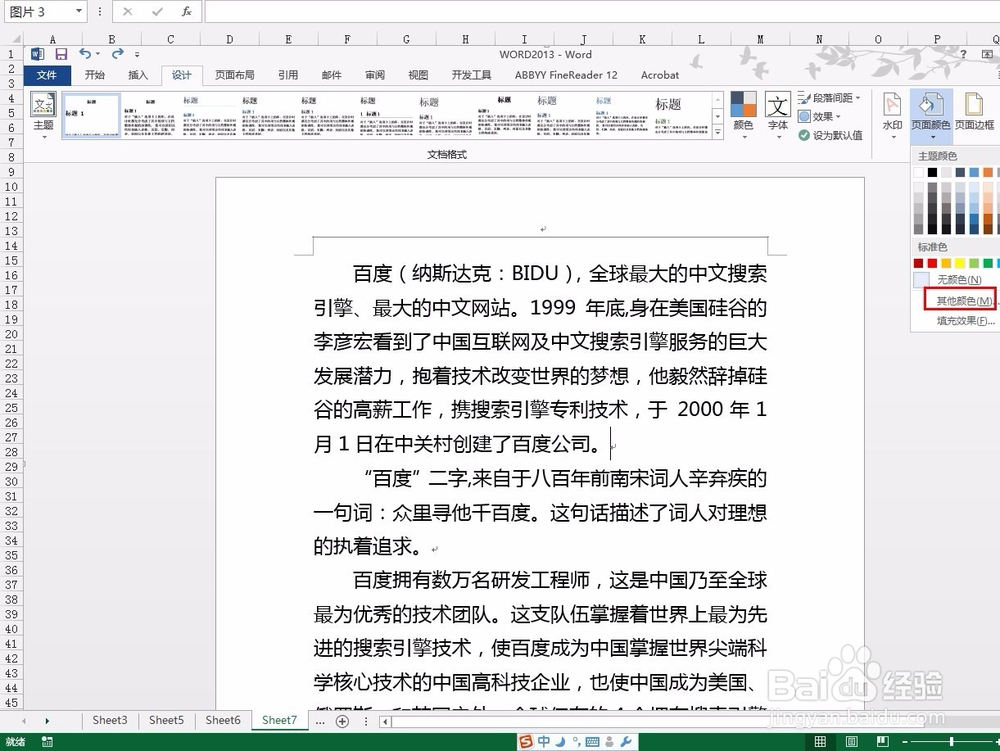This screenshot has width=1000, height=751.
Task: Select row header 10
Action: coord(11,187)
